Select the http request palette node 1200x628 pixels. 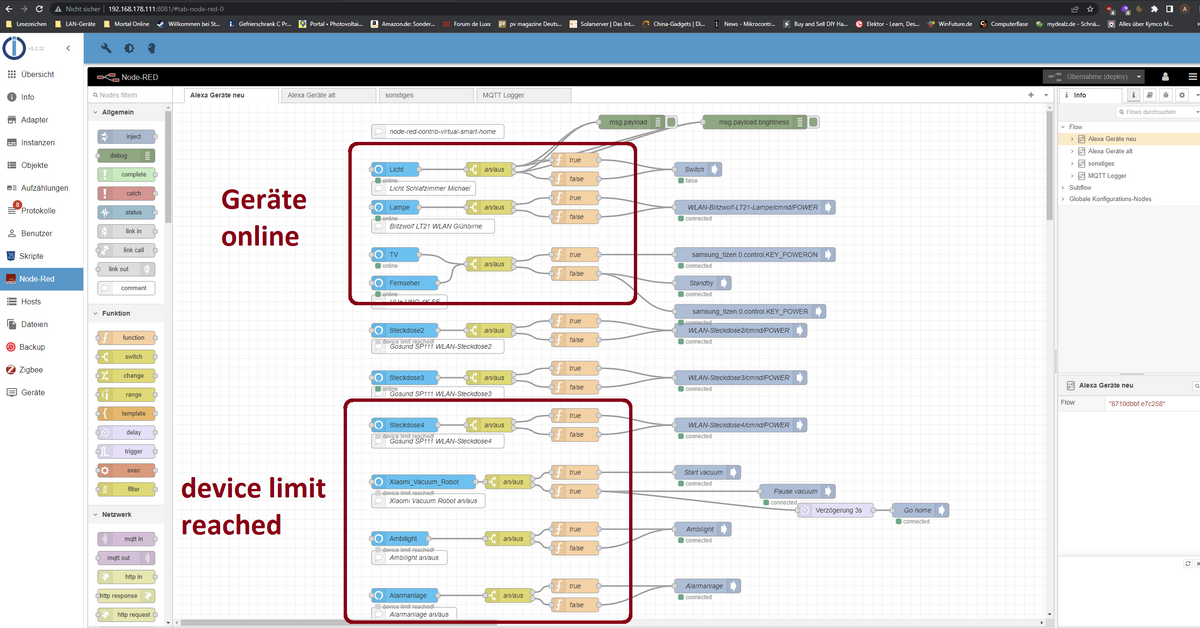(x=126, y=614)
